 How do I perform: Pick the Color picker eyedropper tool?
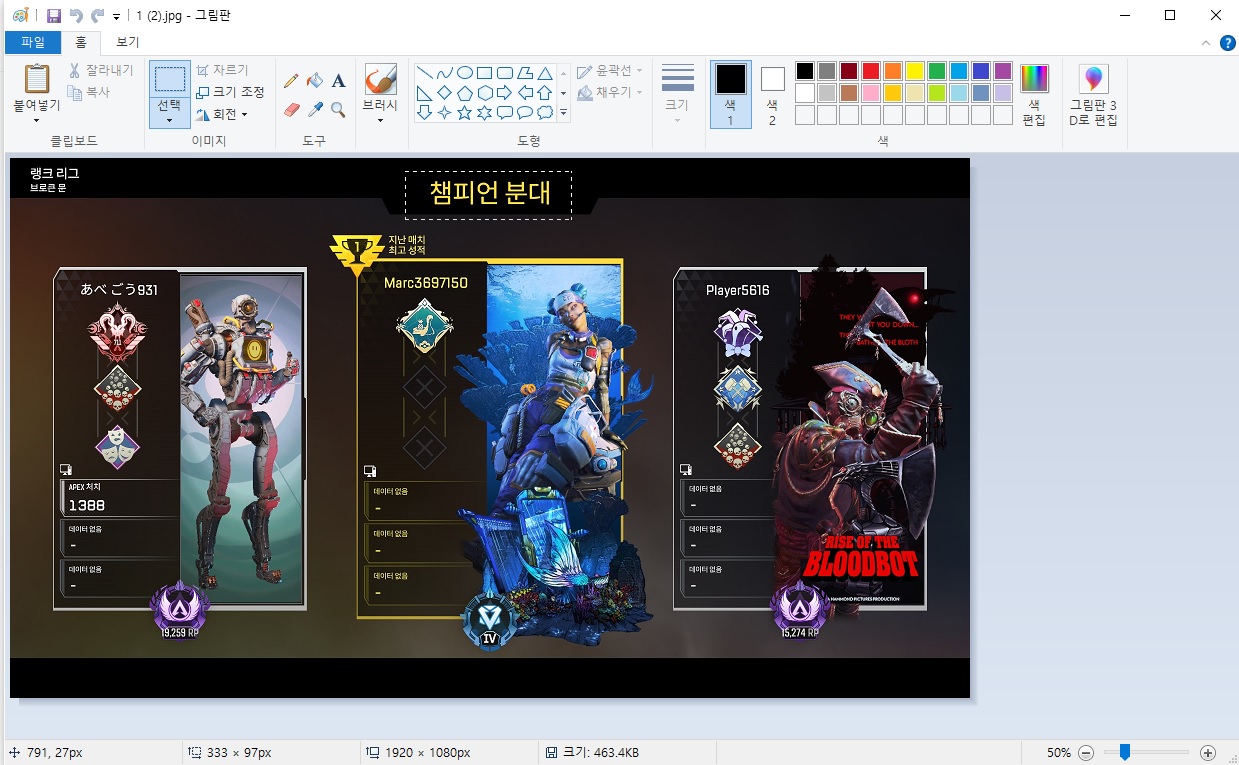(x=315, y=109)
